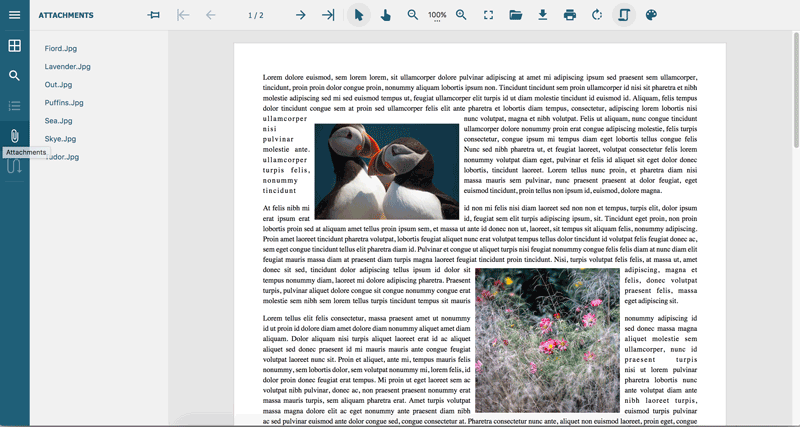This screenshot has width=800, height=427.
Task: Open the Fiord.Jpg attachment
Action: pyautogui.click(x=61, y=48)
